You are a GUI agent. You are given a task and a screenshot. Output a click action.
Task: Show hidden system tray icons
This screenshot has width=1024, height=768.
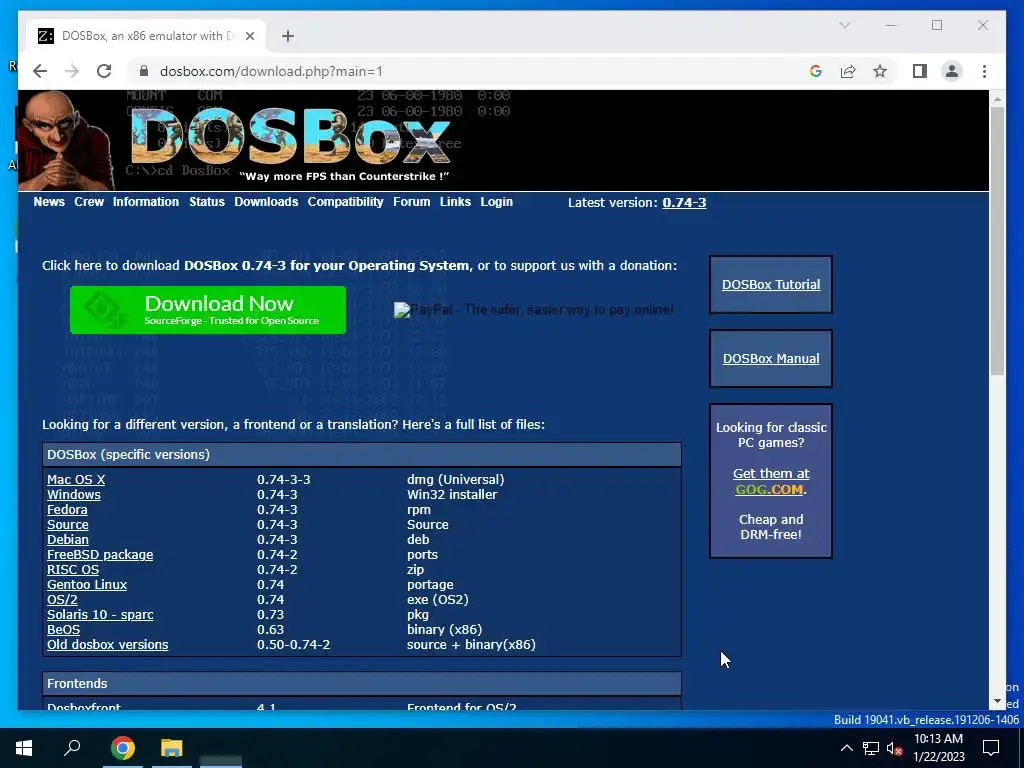[x=846, y=748]
